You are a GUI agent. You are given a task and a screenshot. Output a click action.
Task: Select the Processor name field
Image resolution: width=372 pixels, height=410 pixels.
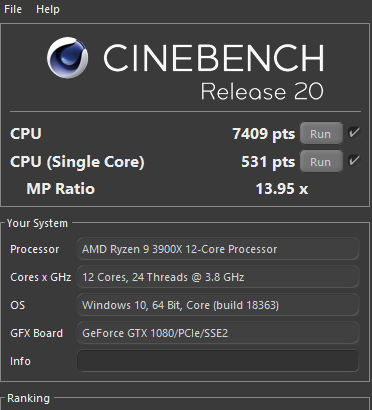(218, 249)
